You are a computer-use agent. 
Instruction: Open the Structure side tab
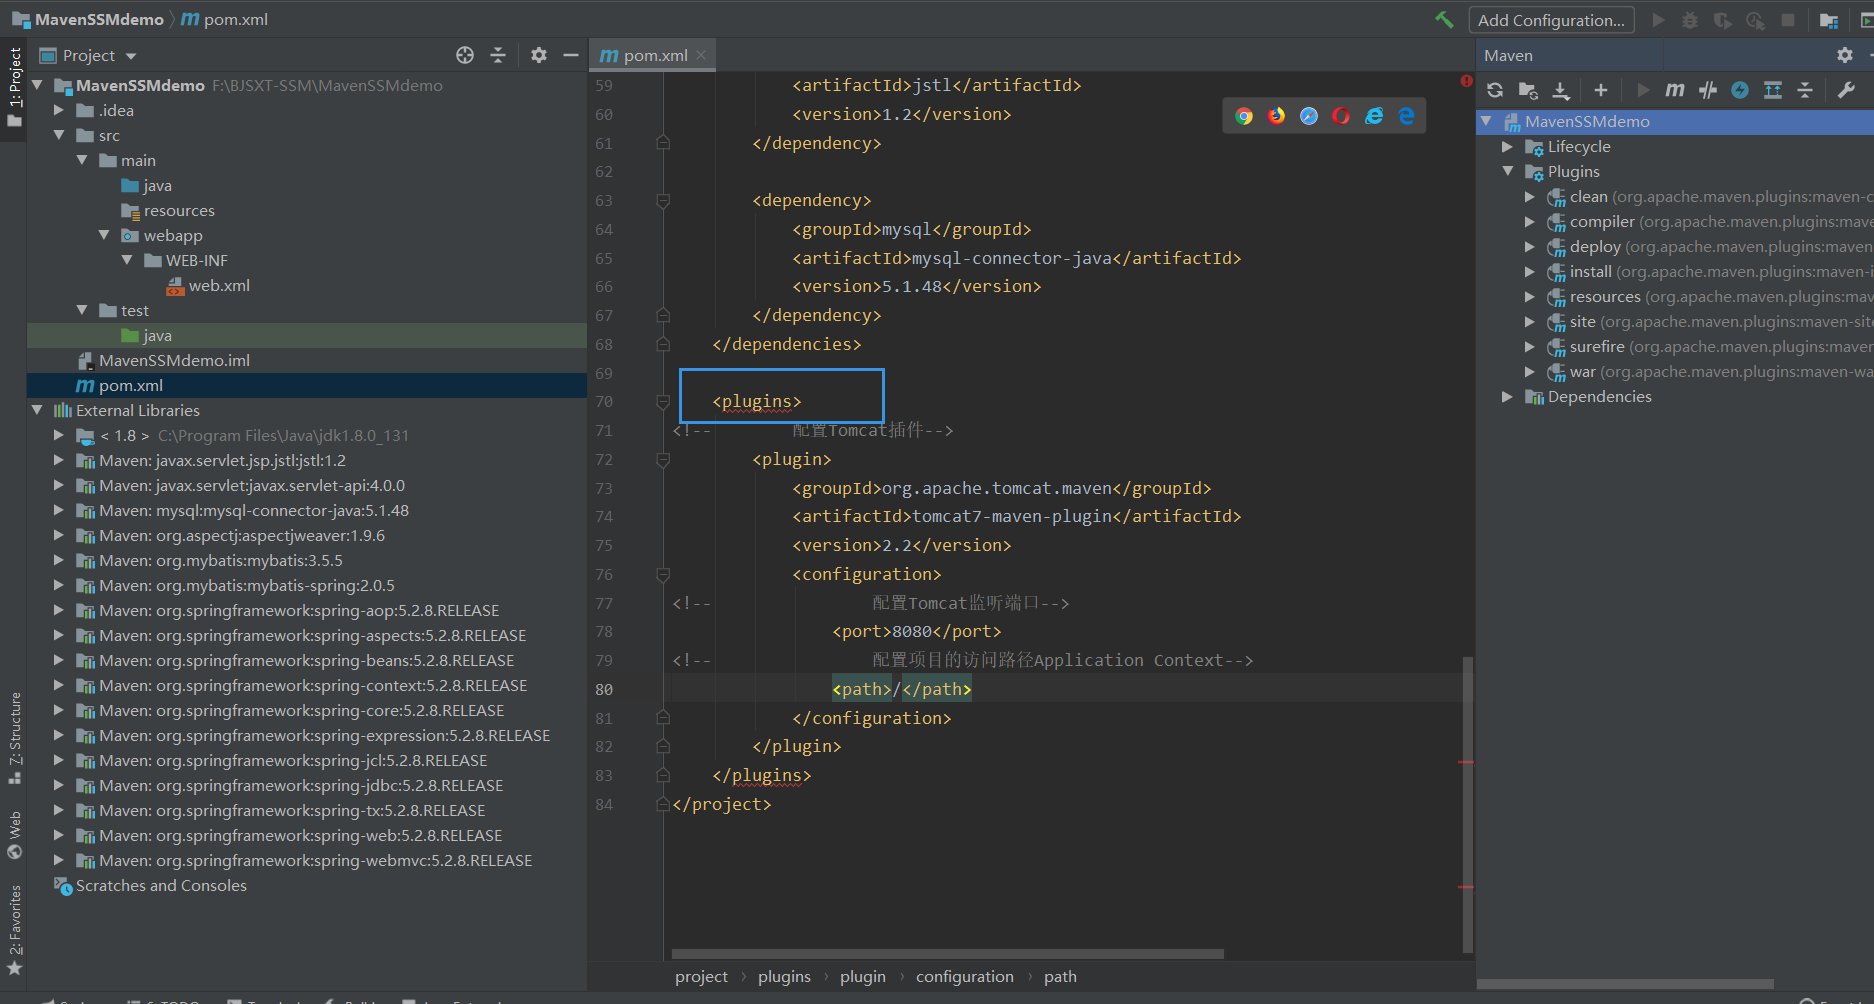pyautogui.click(x=14, y=737)
